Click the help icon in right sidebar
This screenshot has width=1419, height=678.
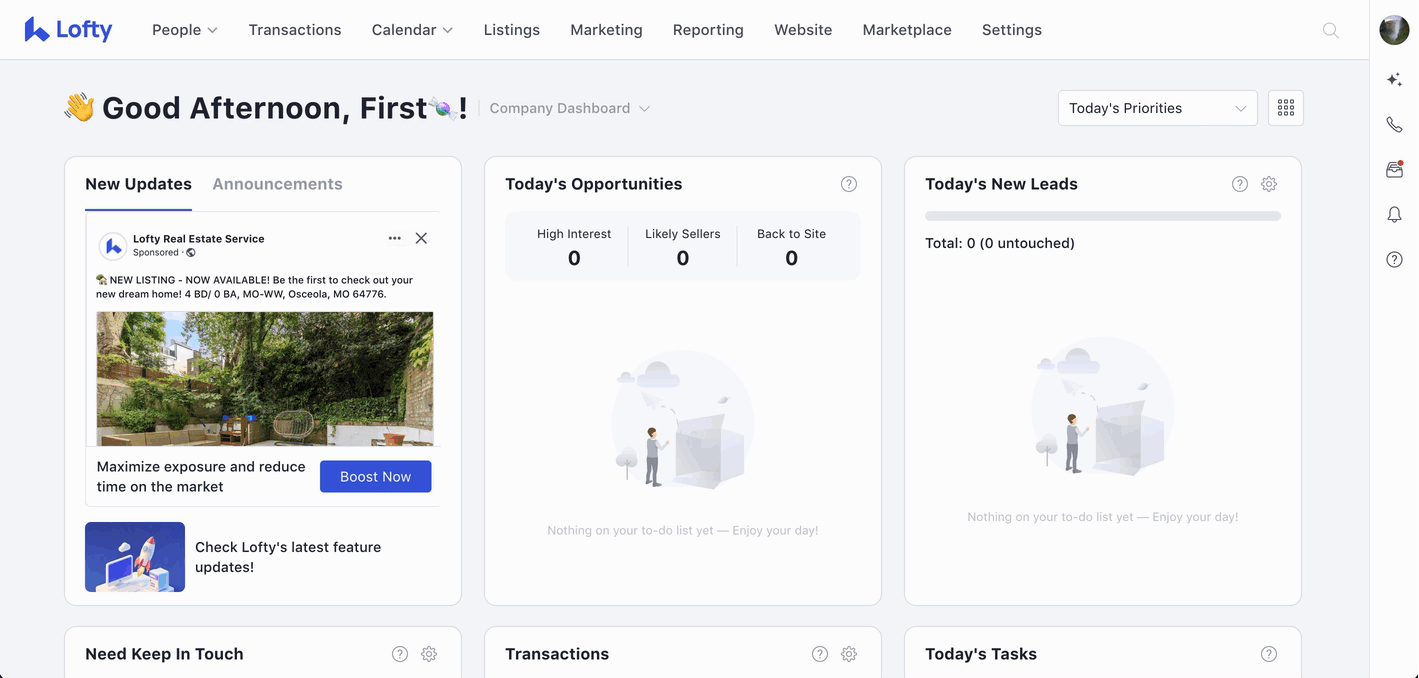[1394, 260]
